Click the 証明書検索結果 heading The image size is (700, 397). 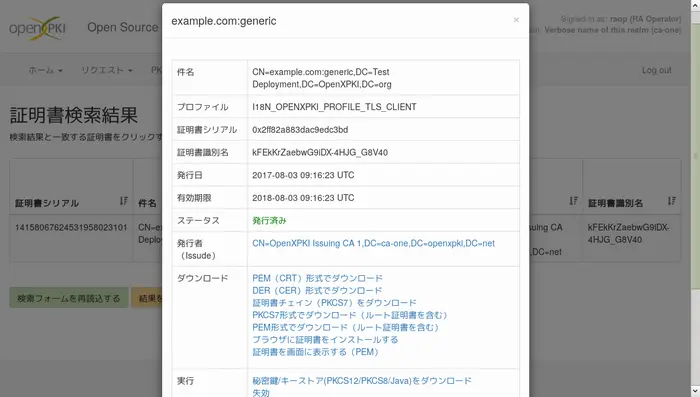pyautogui.click(x=74, y=116)
